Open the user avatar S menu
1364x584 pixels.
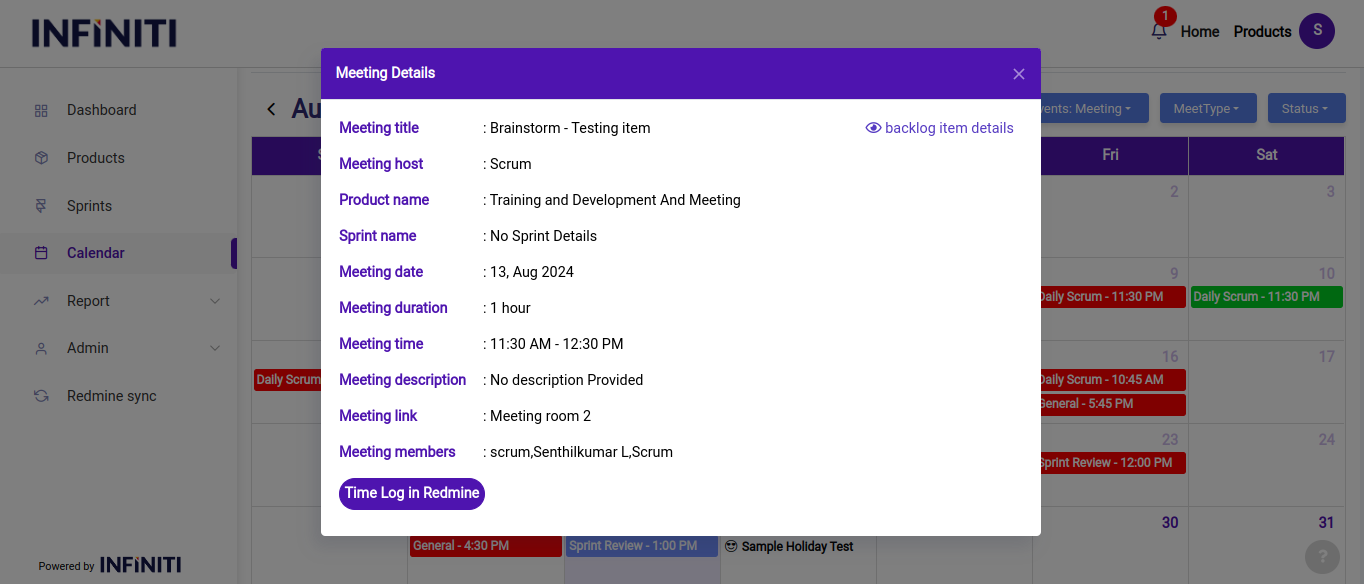coord(1316,31)
